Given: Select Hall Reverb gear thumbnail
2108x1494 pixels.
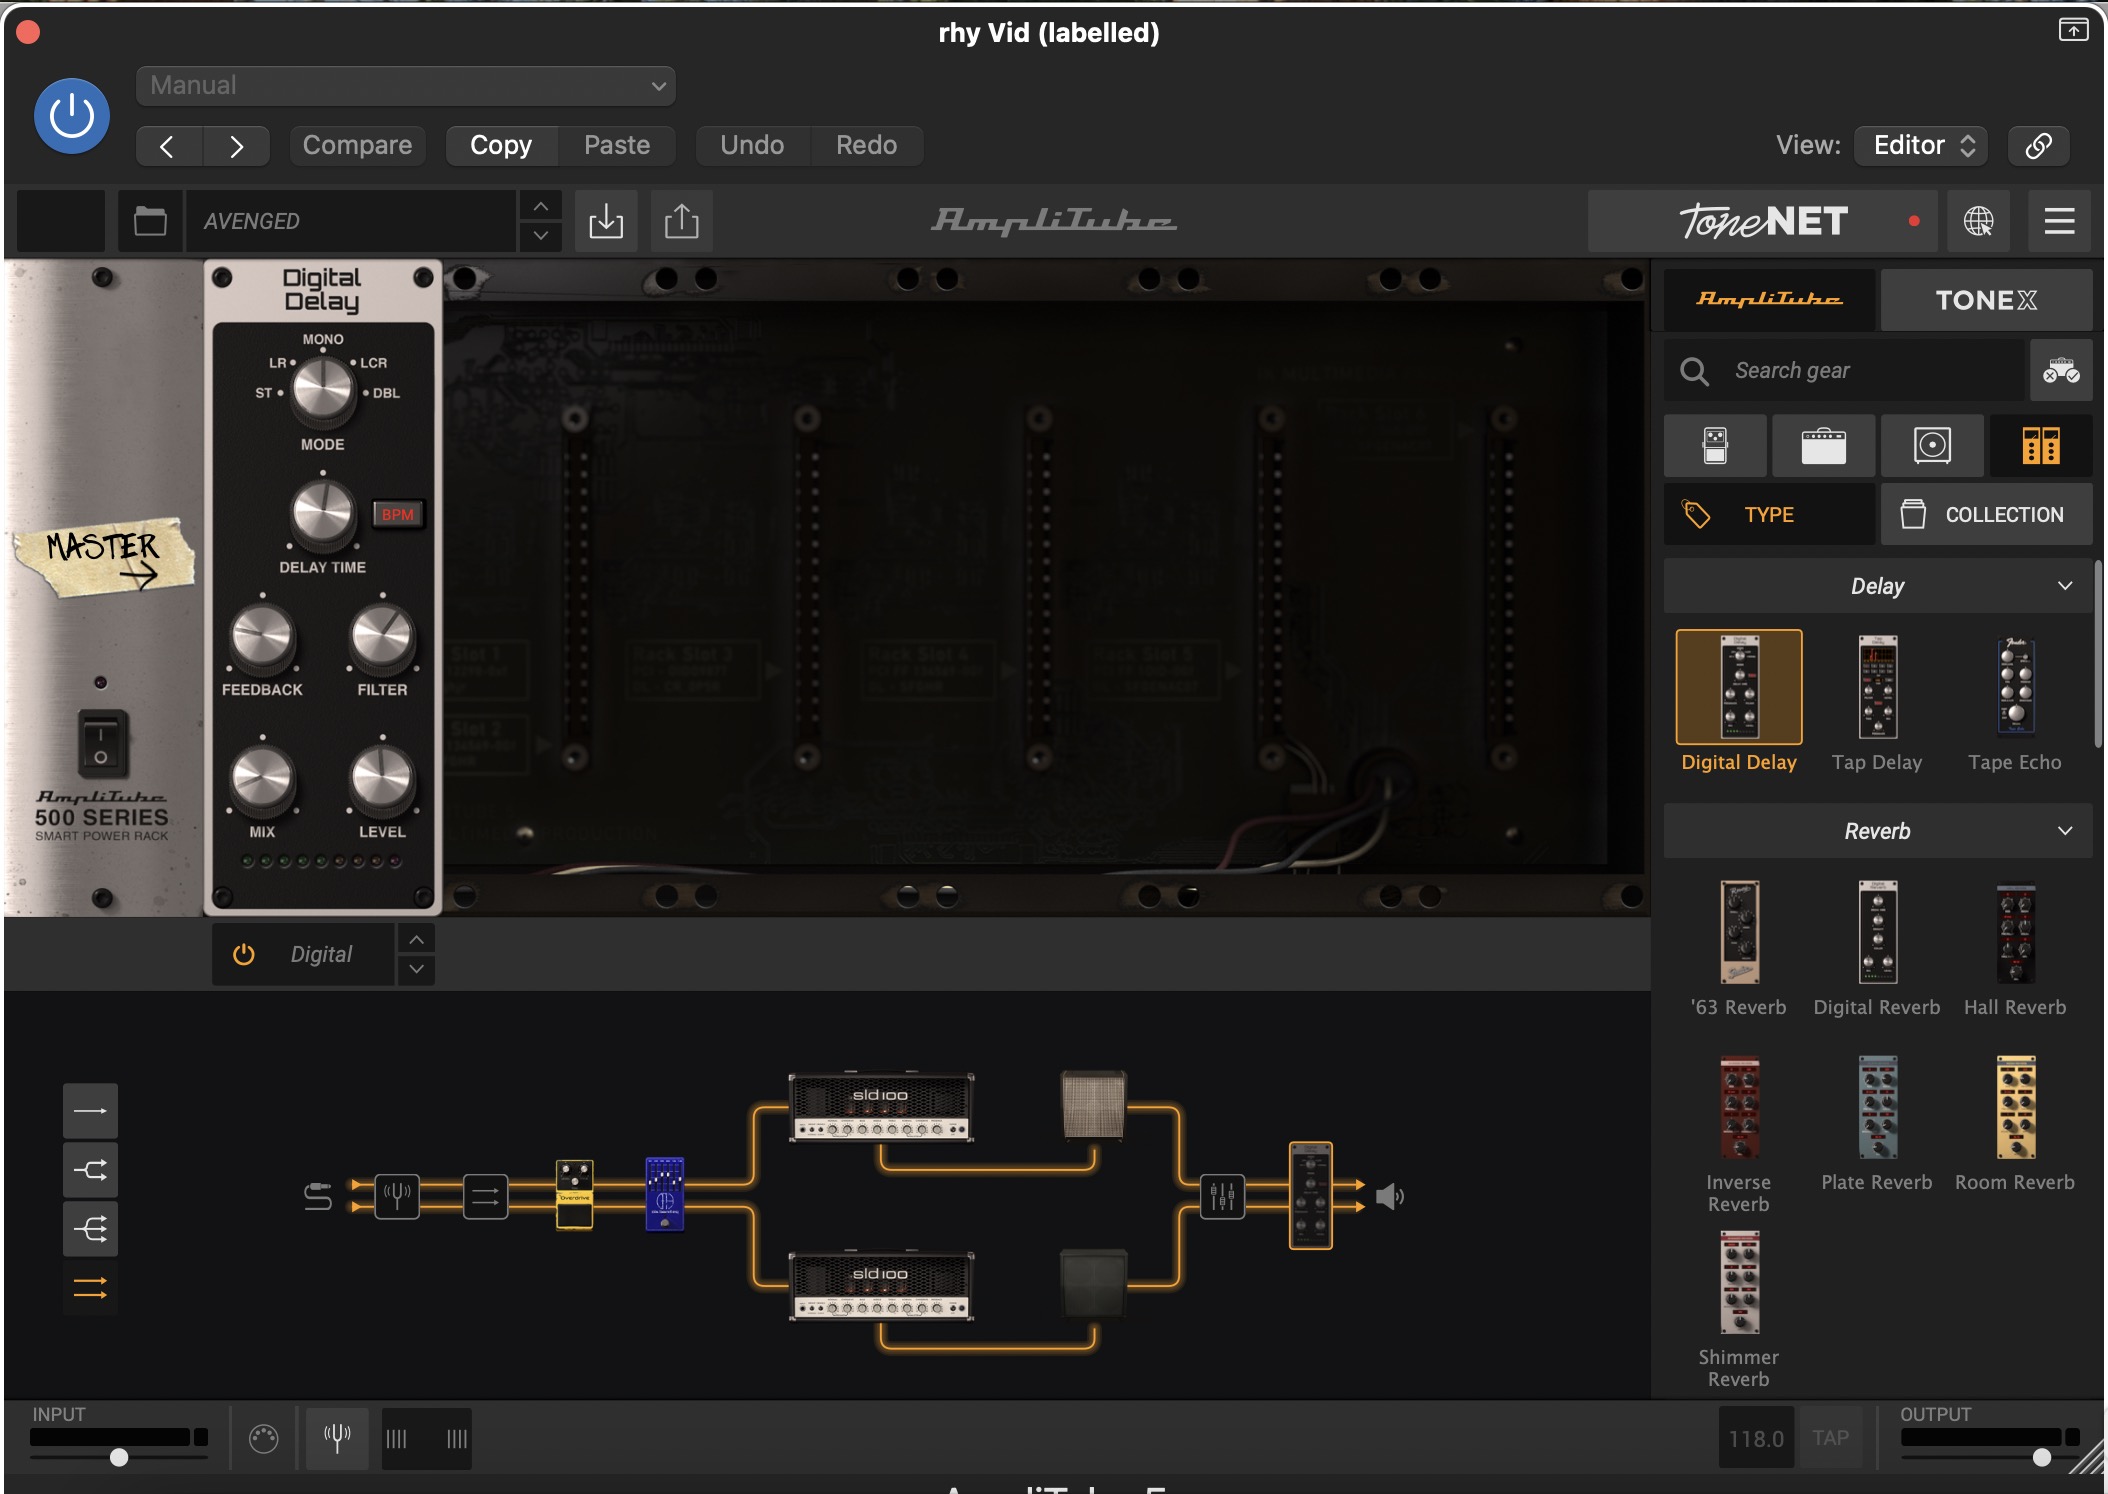Looking at the screenshot, I should [2015, 932].
